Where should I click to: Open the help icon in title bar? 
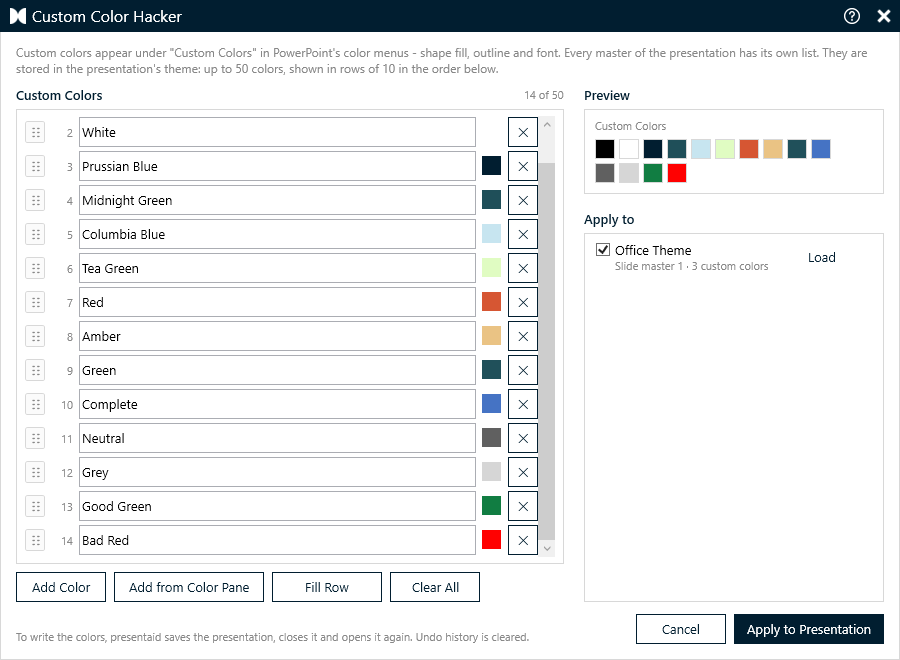coord(852,16)
